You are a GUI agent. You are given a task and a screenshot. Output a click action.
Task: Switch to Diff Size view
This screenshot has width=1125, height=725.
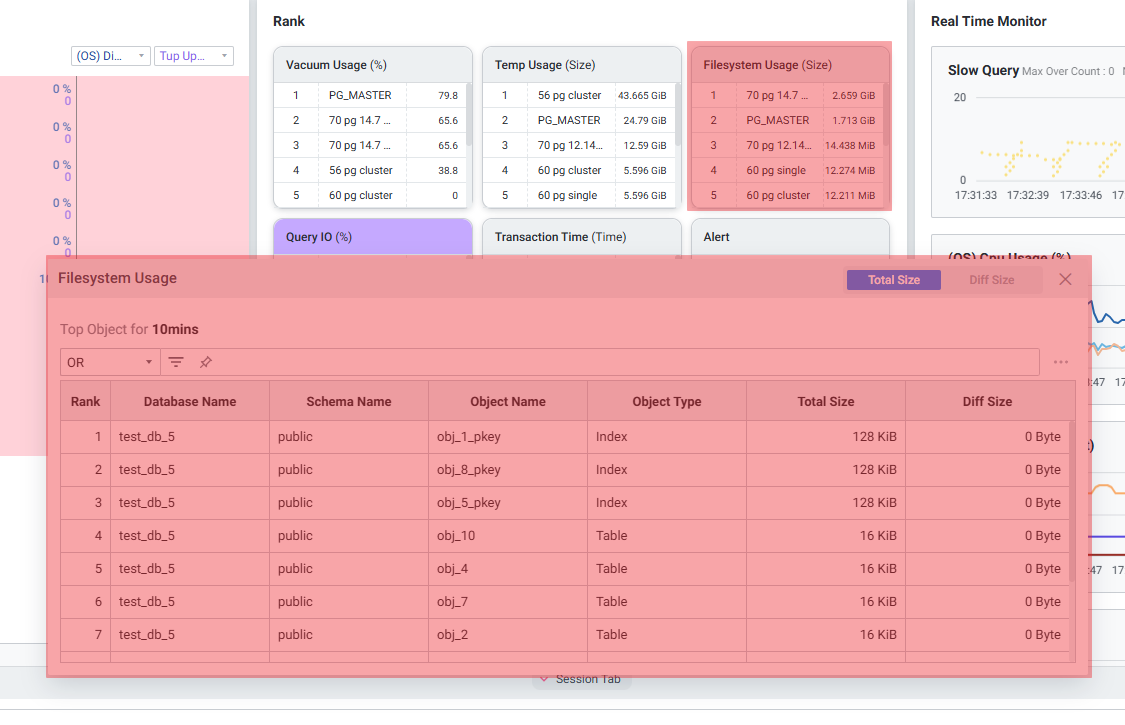coord(991,280)
